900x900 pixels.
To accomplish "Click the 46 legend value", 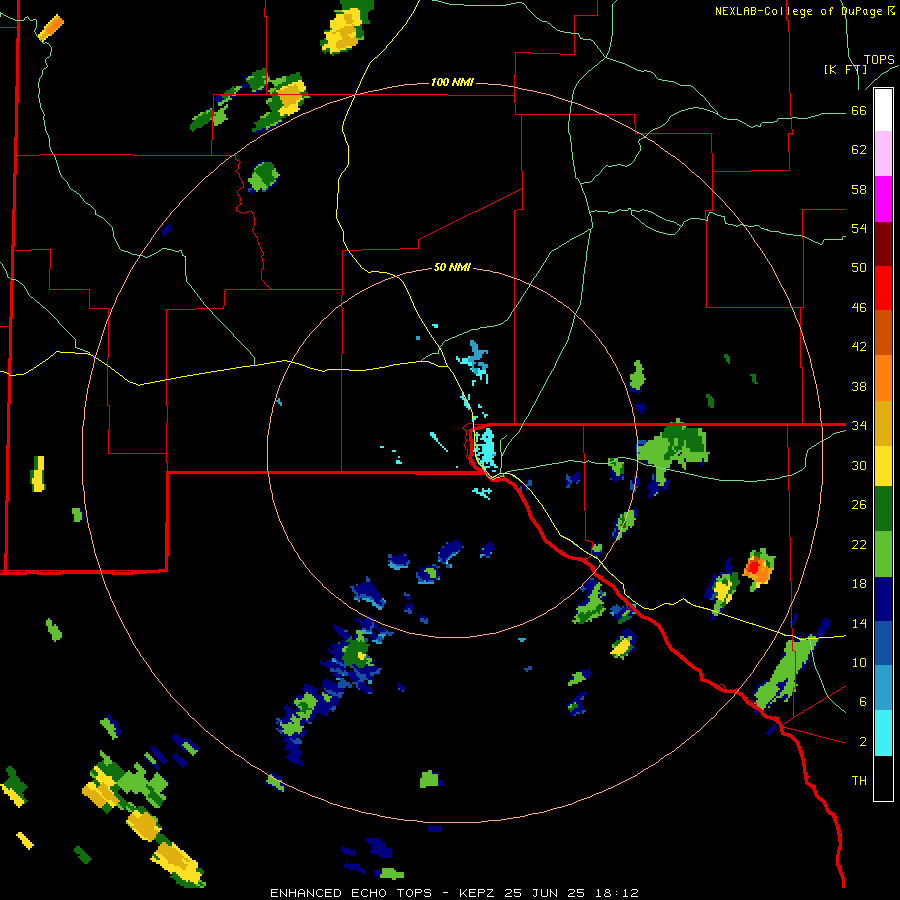I will [859, 307].
